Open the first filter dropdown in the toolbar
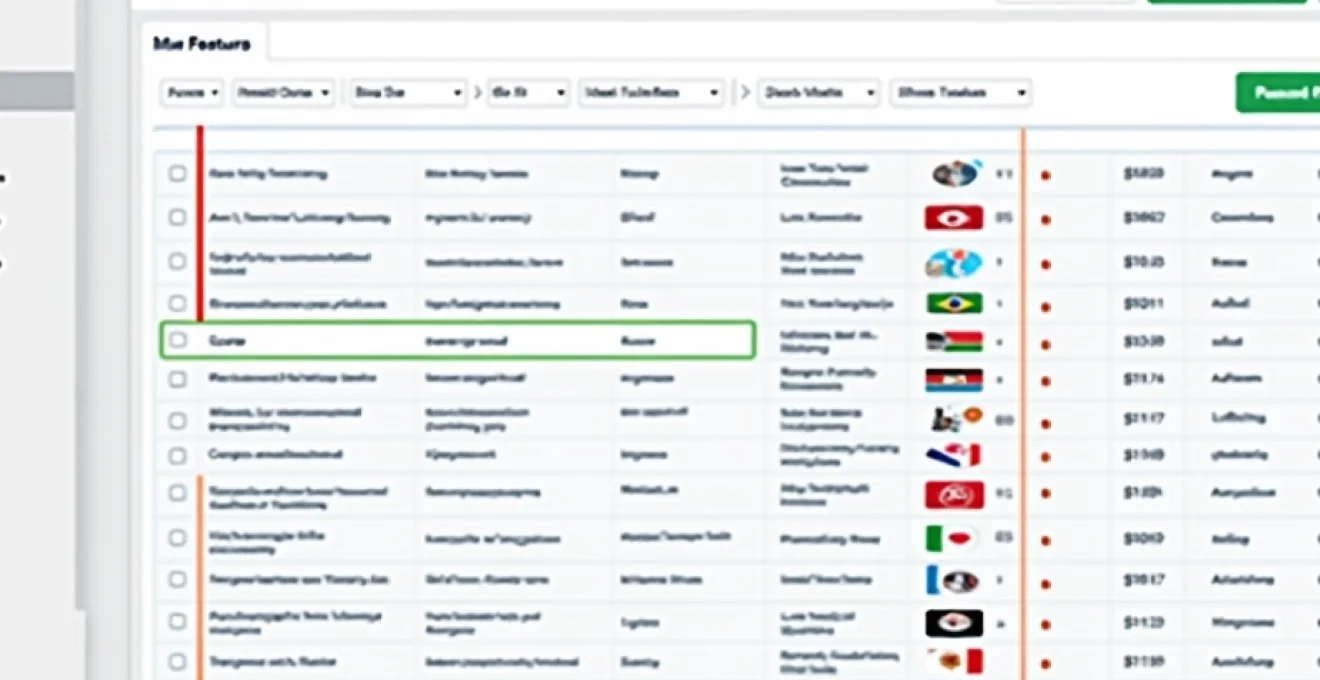This screenshot has width=1320, height=680. tap(192, 93)
